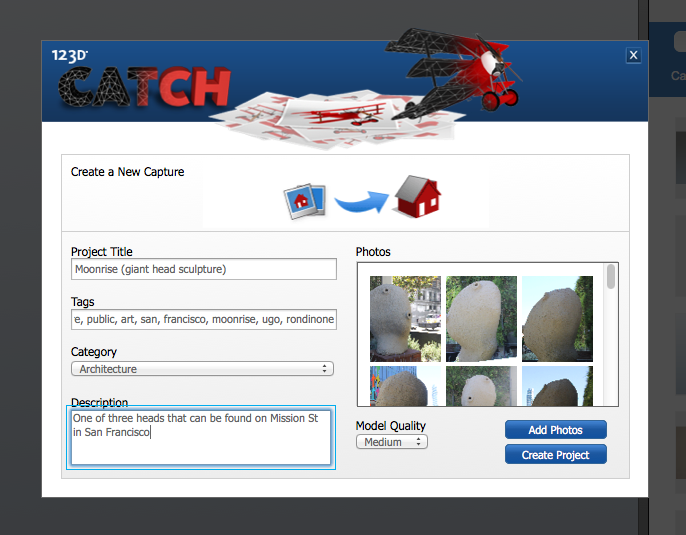Click the Project Title input field
Screen dimensions: 686x535
pyautogui.click(x=203, y=269)
